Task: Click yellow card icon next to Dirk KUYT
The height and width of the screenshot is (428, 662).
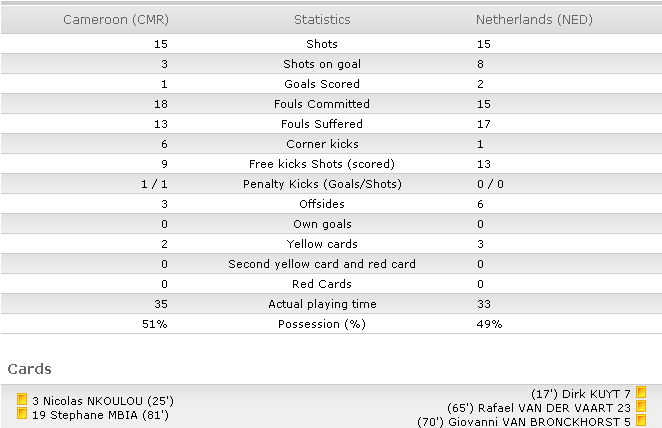Action: 641,392
